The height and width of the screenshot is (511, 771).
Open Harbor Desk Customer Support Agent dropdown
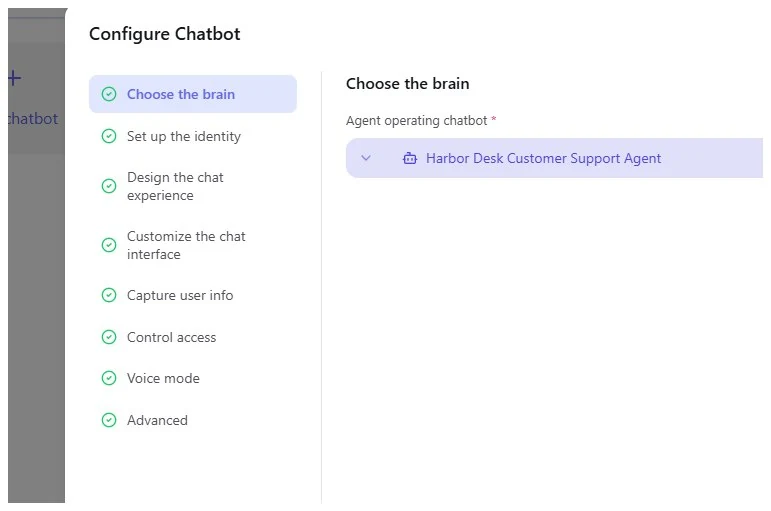pyautogui.click(x=554, y=158)
